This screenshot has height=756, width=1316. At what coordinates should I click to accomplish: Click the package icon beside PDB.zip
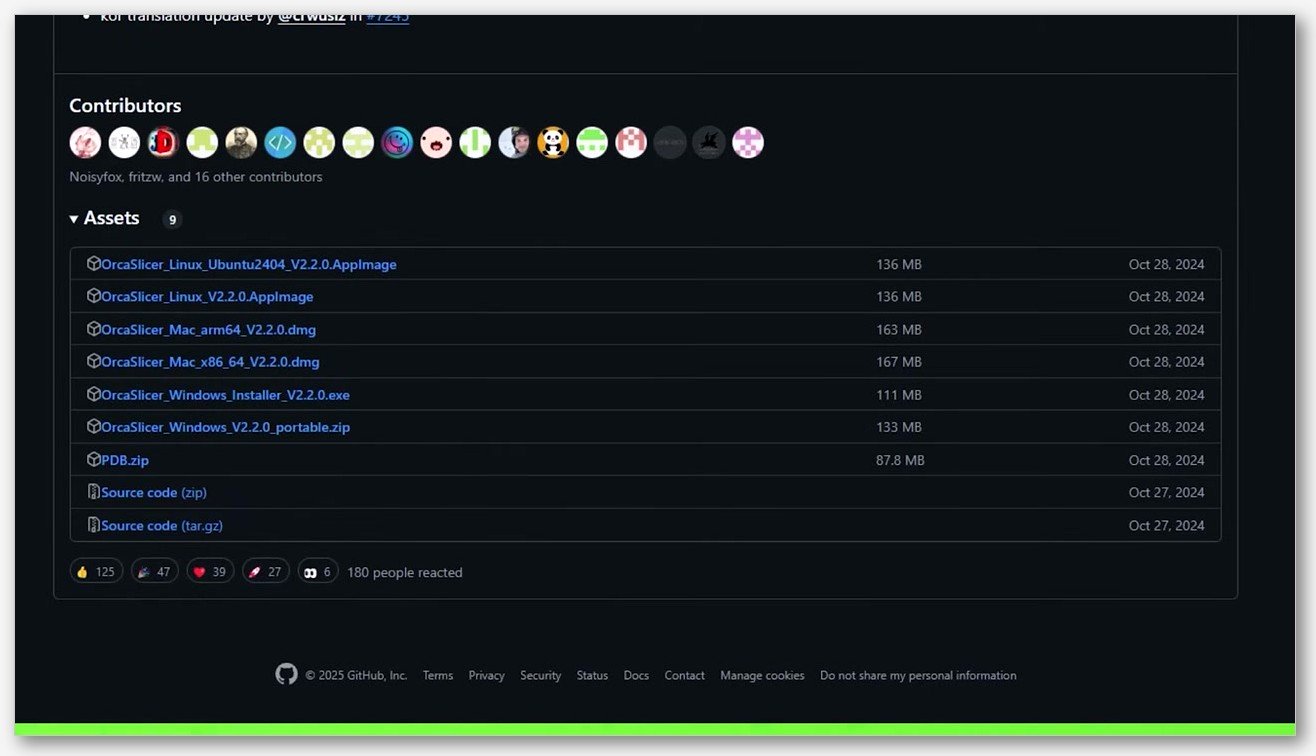(94, 460)
